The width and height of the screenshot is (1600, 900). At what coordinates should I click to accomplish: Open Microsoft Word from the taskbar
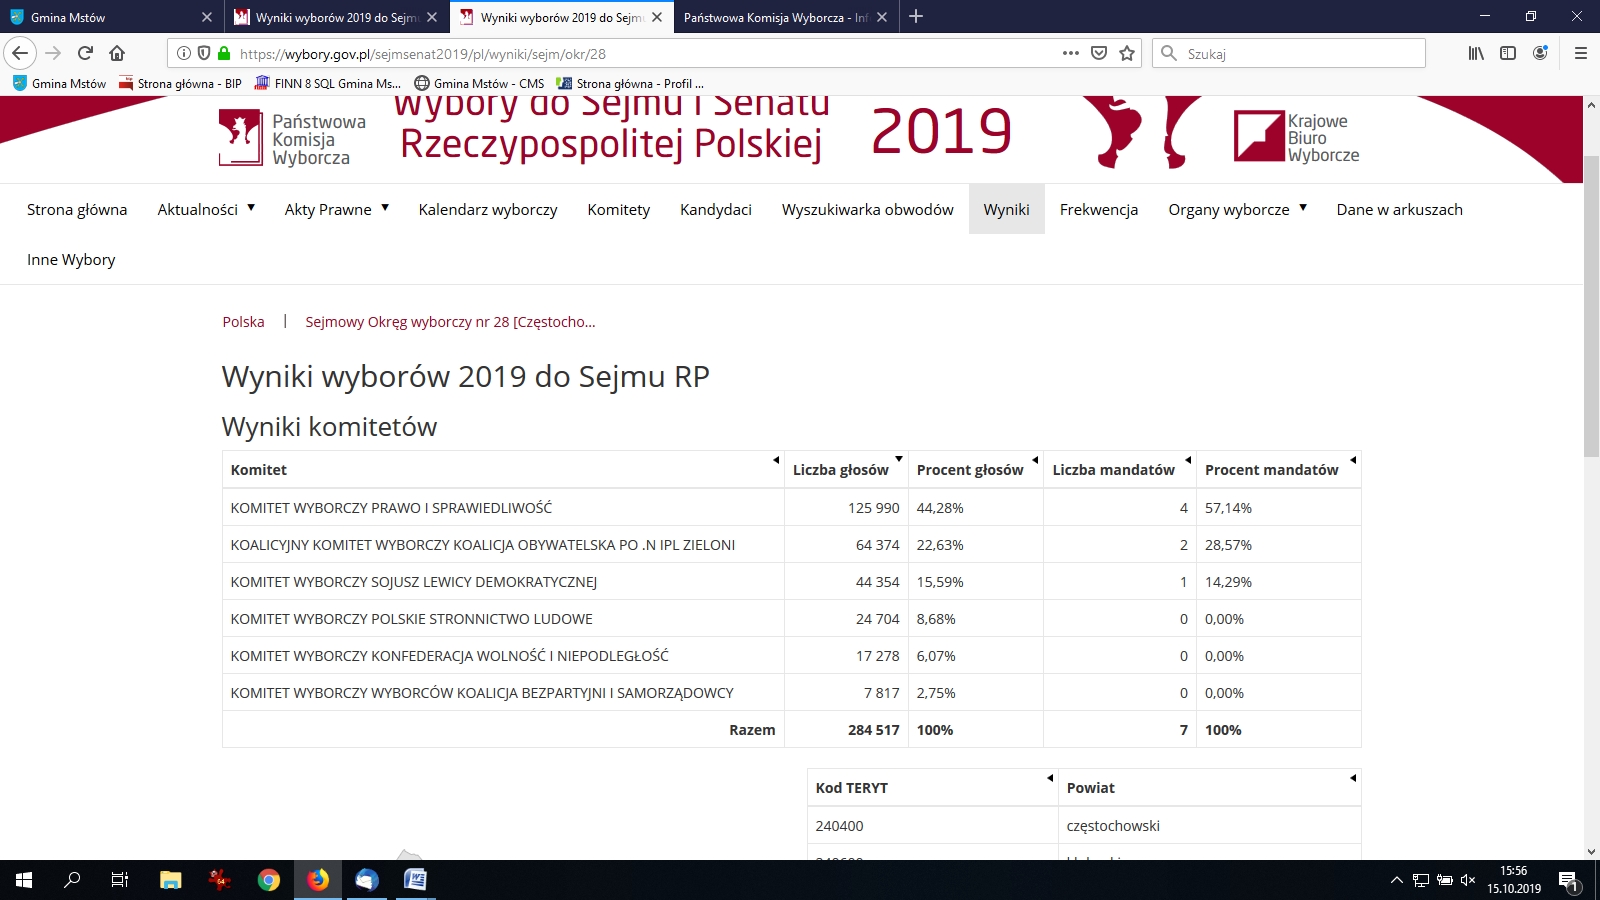click(415, 880)
